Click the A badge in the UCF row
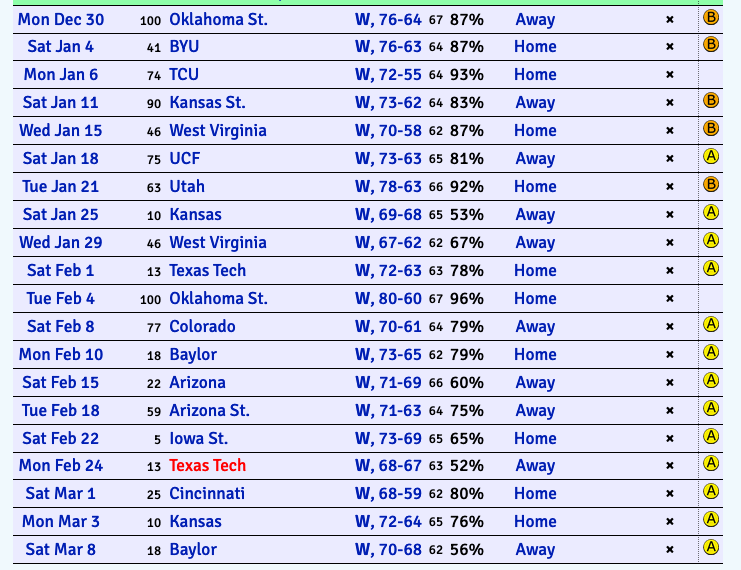The image size is (741, 570). [x=711, y=157]
